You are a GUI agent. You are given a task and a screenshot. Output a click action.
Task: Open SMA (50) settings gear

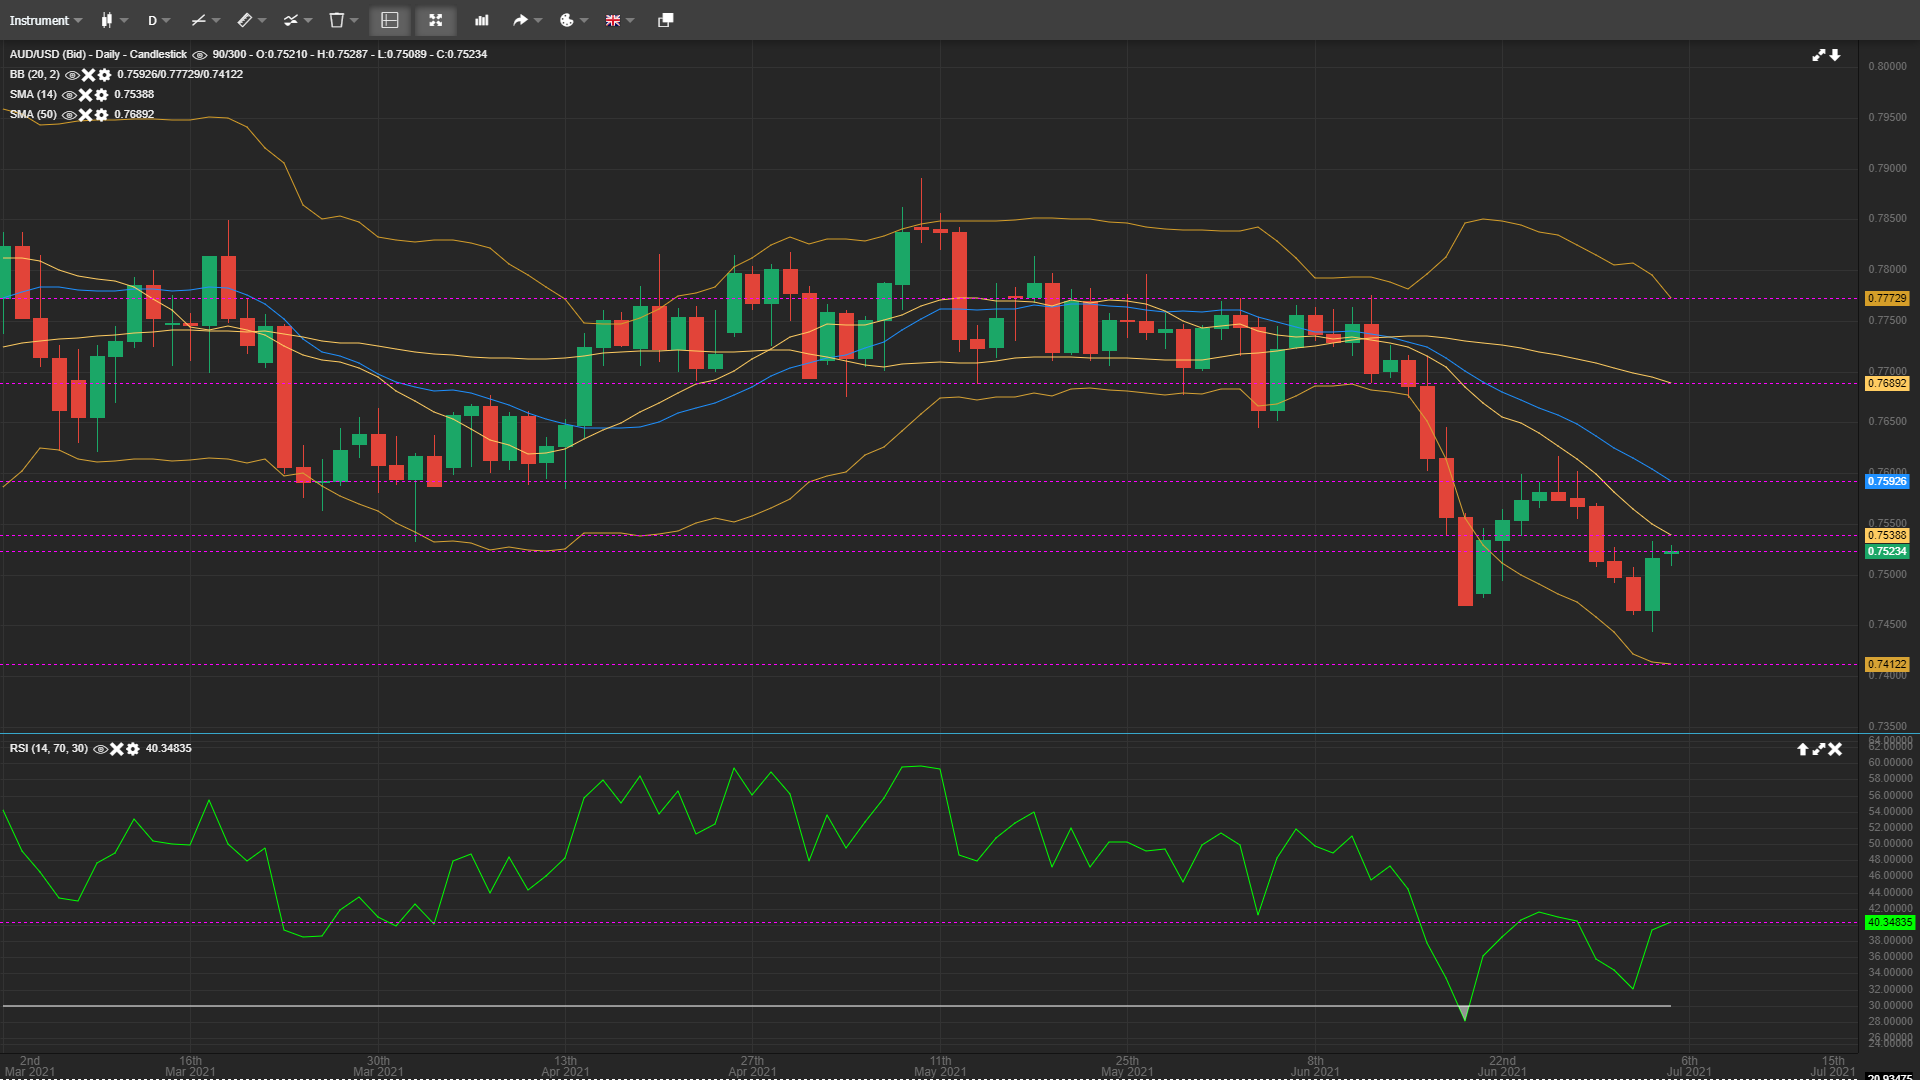[101, 115]
